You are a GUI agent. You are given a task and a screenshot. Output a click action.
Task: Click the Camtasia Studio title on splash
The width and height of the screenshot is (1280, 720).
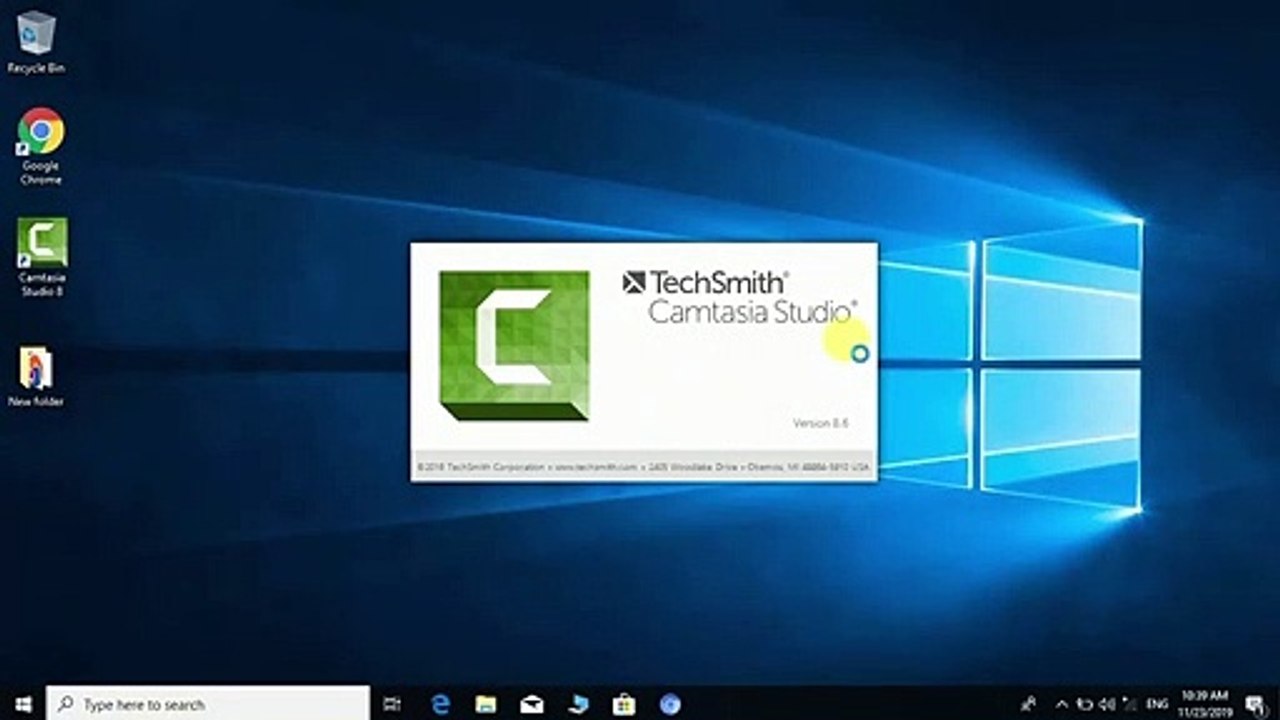coord(752,311)
